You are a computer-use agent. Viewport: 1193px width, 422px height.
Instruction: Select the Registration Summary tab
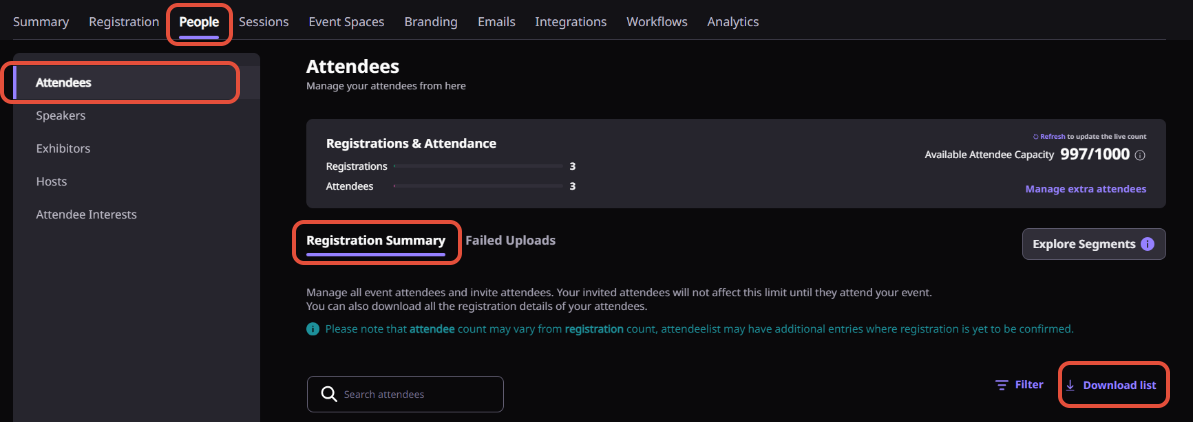pyautogui.click(x=376, y=241)
